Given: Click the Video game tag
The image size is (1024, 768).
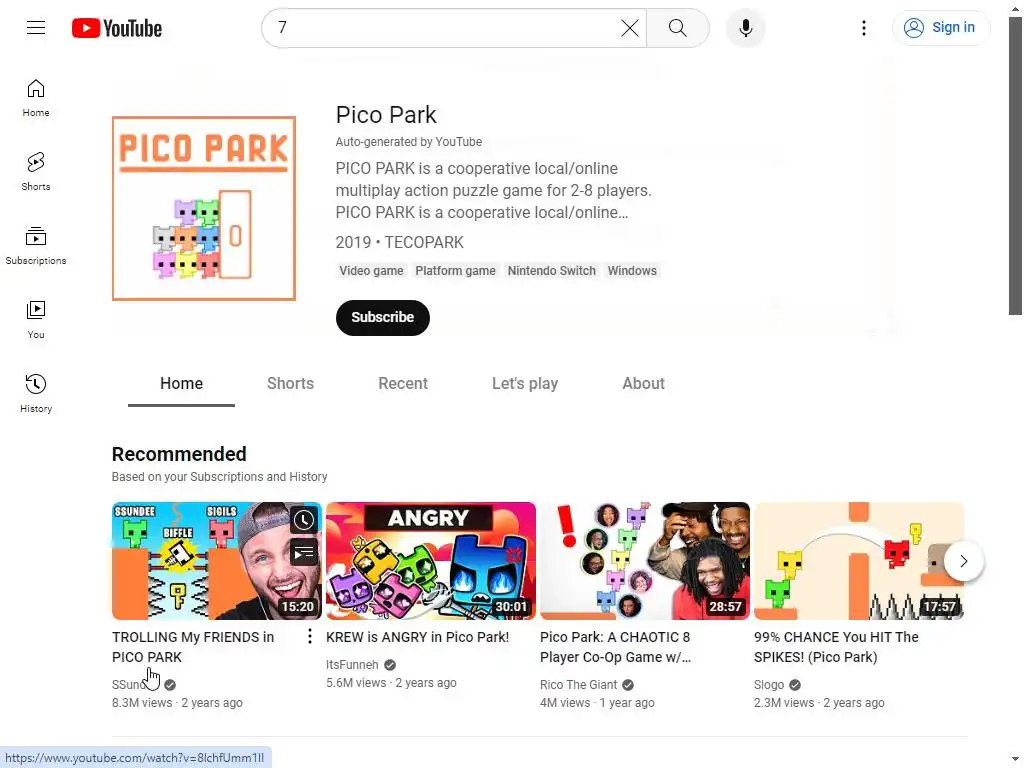Looking at the screenshot, I should click(x=371, y=270).
